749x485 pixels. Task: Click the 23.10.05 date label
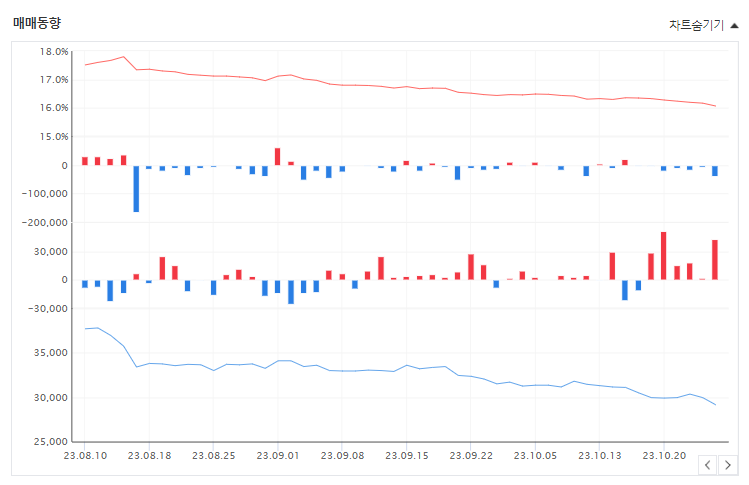(x=535, y=455)
